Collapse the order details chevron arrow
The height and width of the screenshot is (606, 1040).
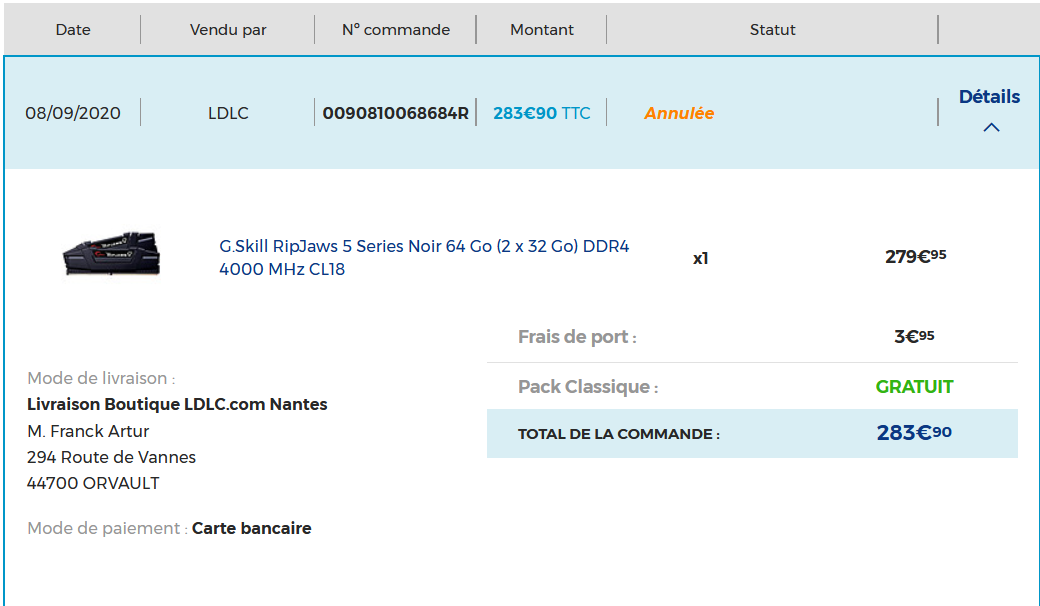point(991,128)
